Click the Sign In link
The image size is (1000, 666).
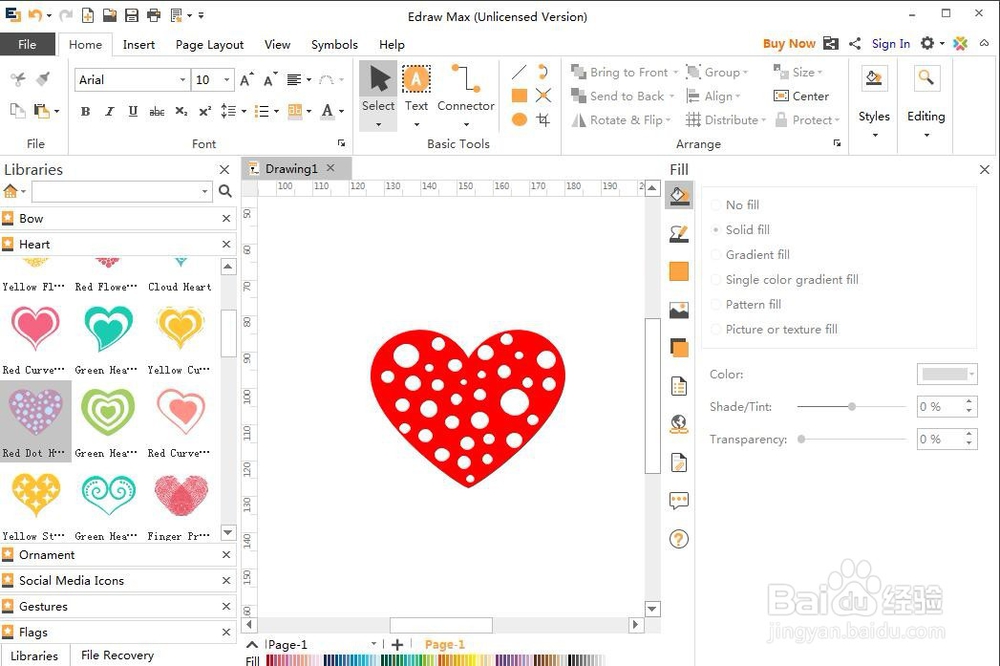coord(890,43)
